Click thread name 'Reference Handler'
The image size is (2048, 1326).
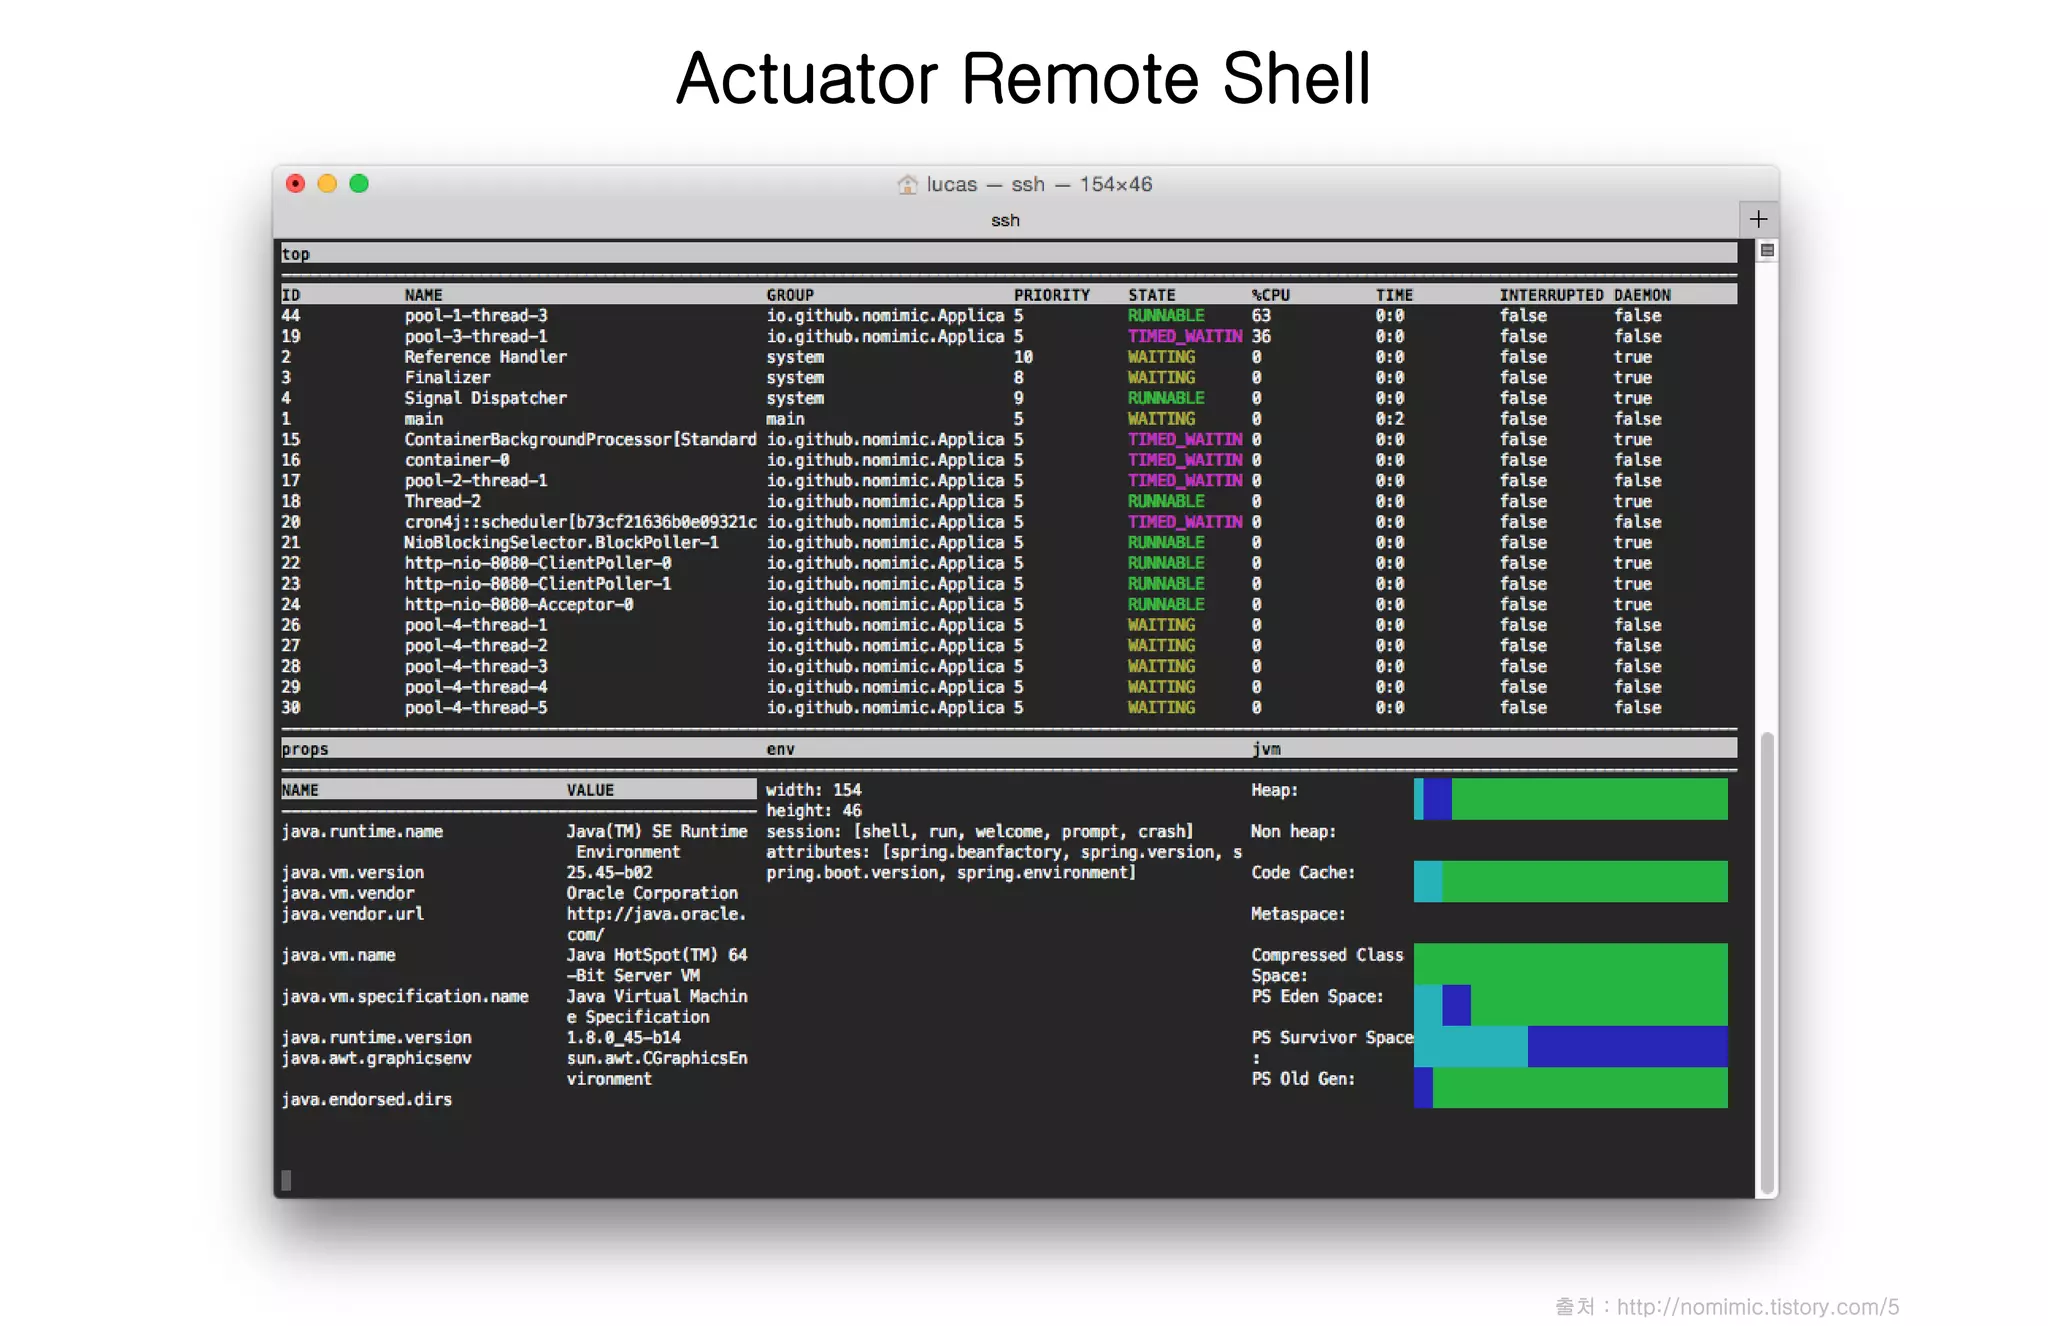pos(485,357)
